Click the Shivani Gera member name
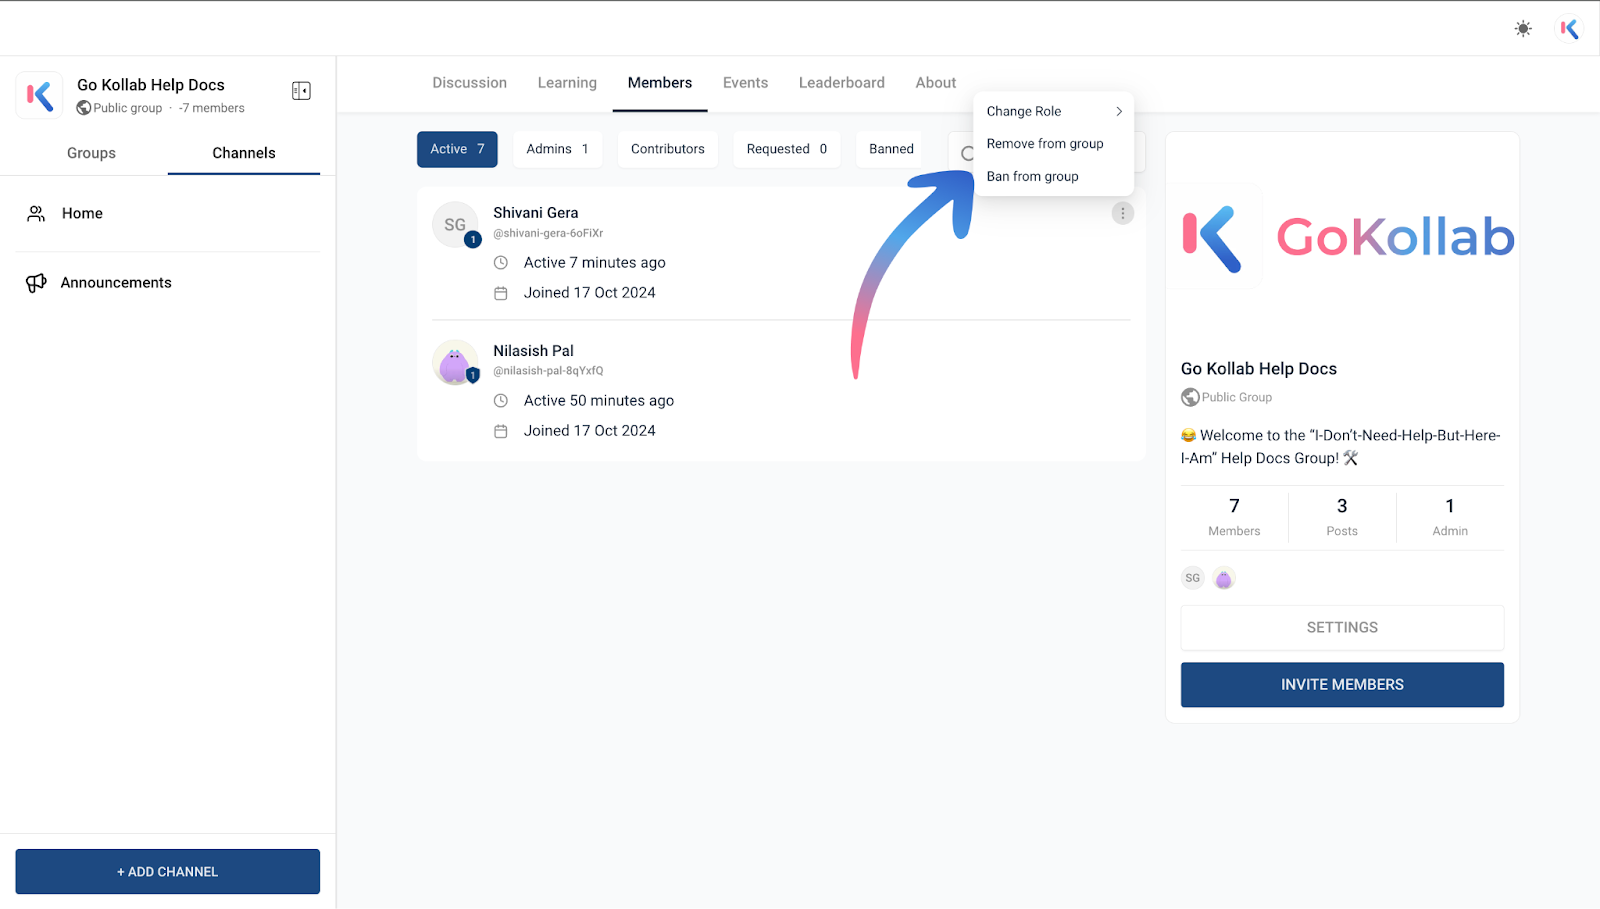This screenshot has height=909, width=1600. pos(536,213)
